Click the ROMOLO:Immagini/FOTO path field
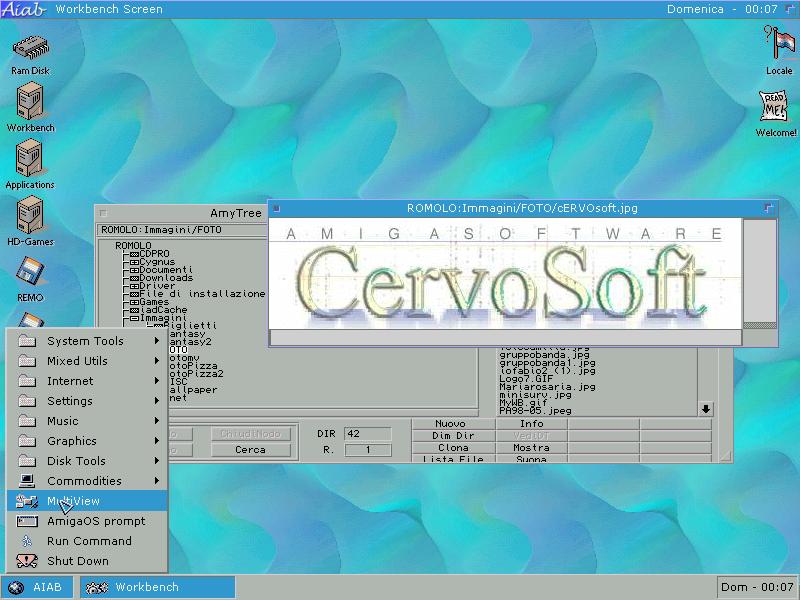The width and height of the screenshot is (800, 600). [x=182, y=230]
